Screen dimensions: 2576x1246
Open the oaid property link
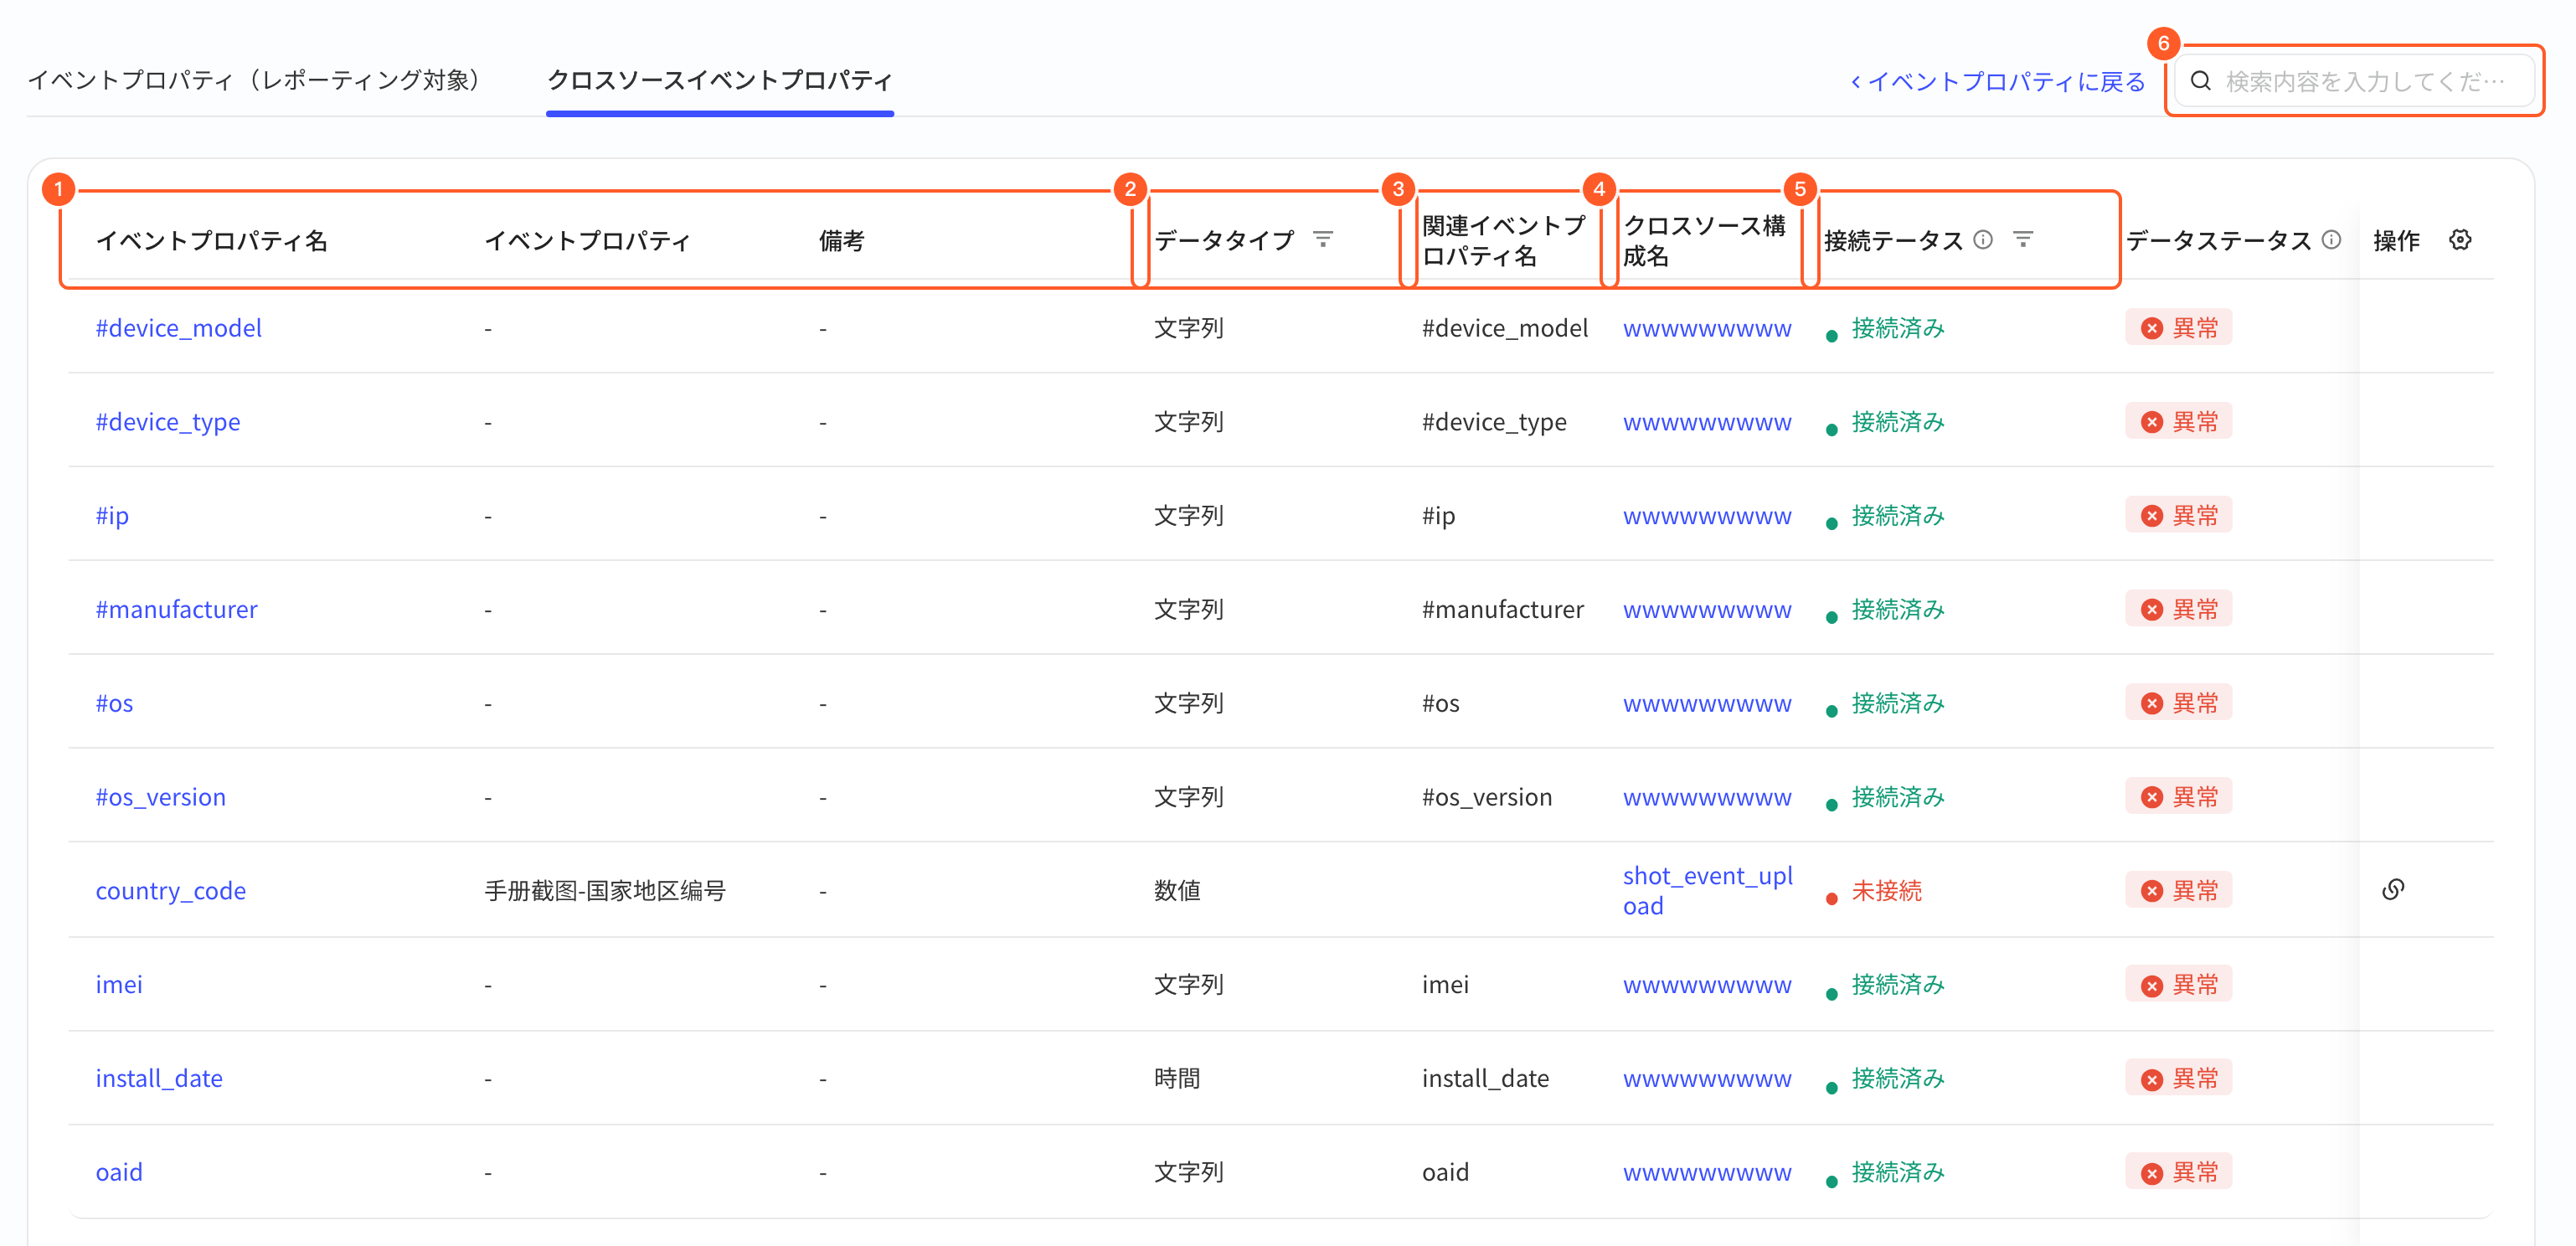tap(119, 1173)
